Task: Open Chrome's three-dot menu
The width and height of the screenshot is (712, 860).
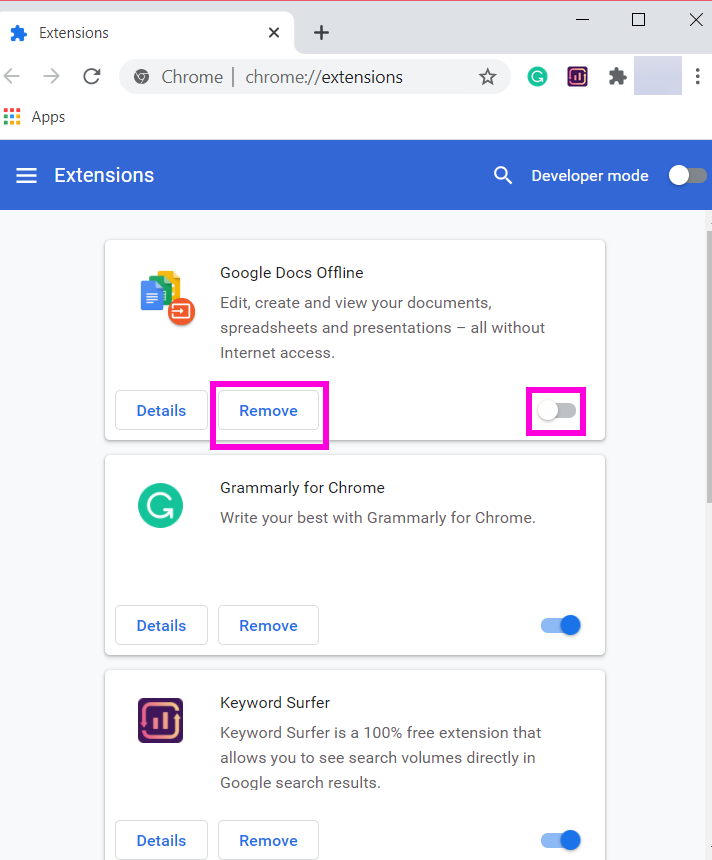Action: click(697, 76)
